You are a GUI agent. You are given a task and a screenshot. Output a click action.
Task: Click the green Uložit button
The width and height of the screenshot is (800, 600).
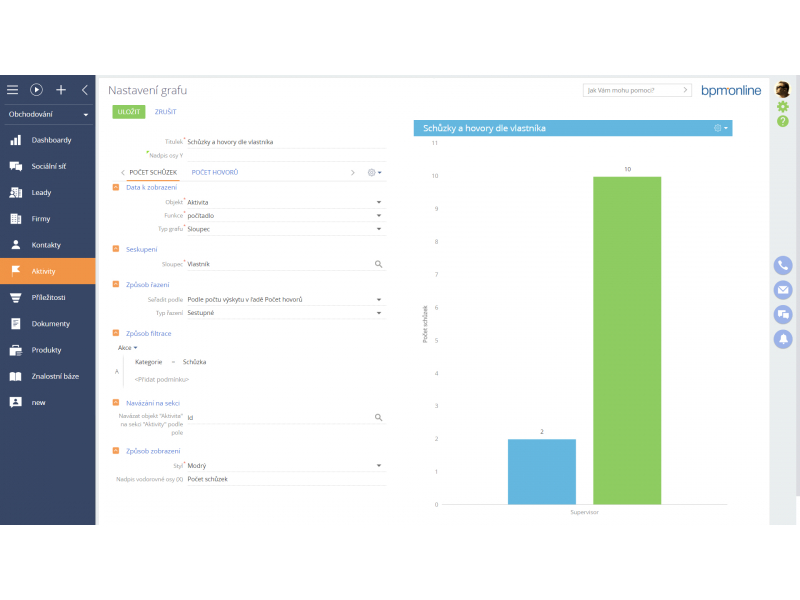coord(128,112)
